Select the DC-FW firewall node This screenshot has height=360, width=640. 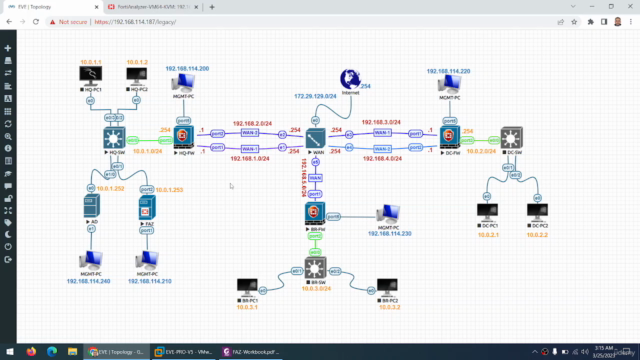450,138
